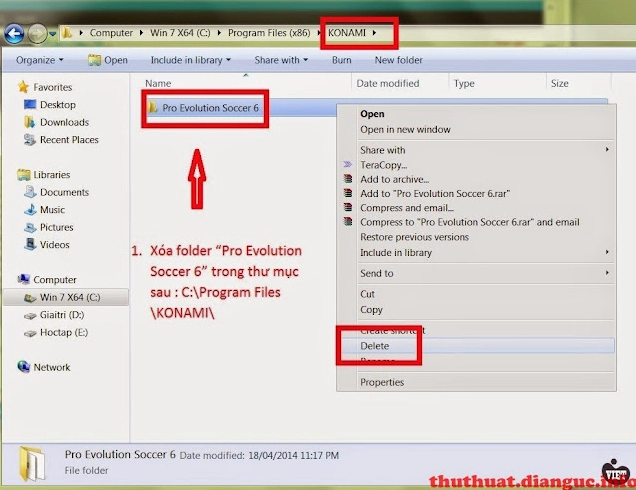Viewport: 636px width, 490px height.
Task: Click the Computer icon in sidebar
Action: [24, 279]
